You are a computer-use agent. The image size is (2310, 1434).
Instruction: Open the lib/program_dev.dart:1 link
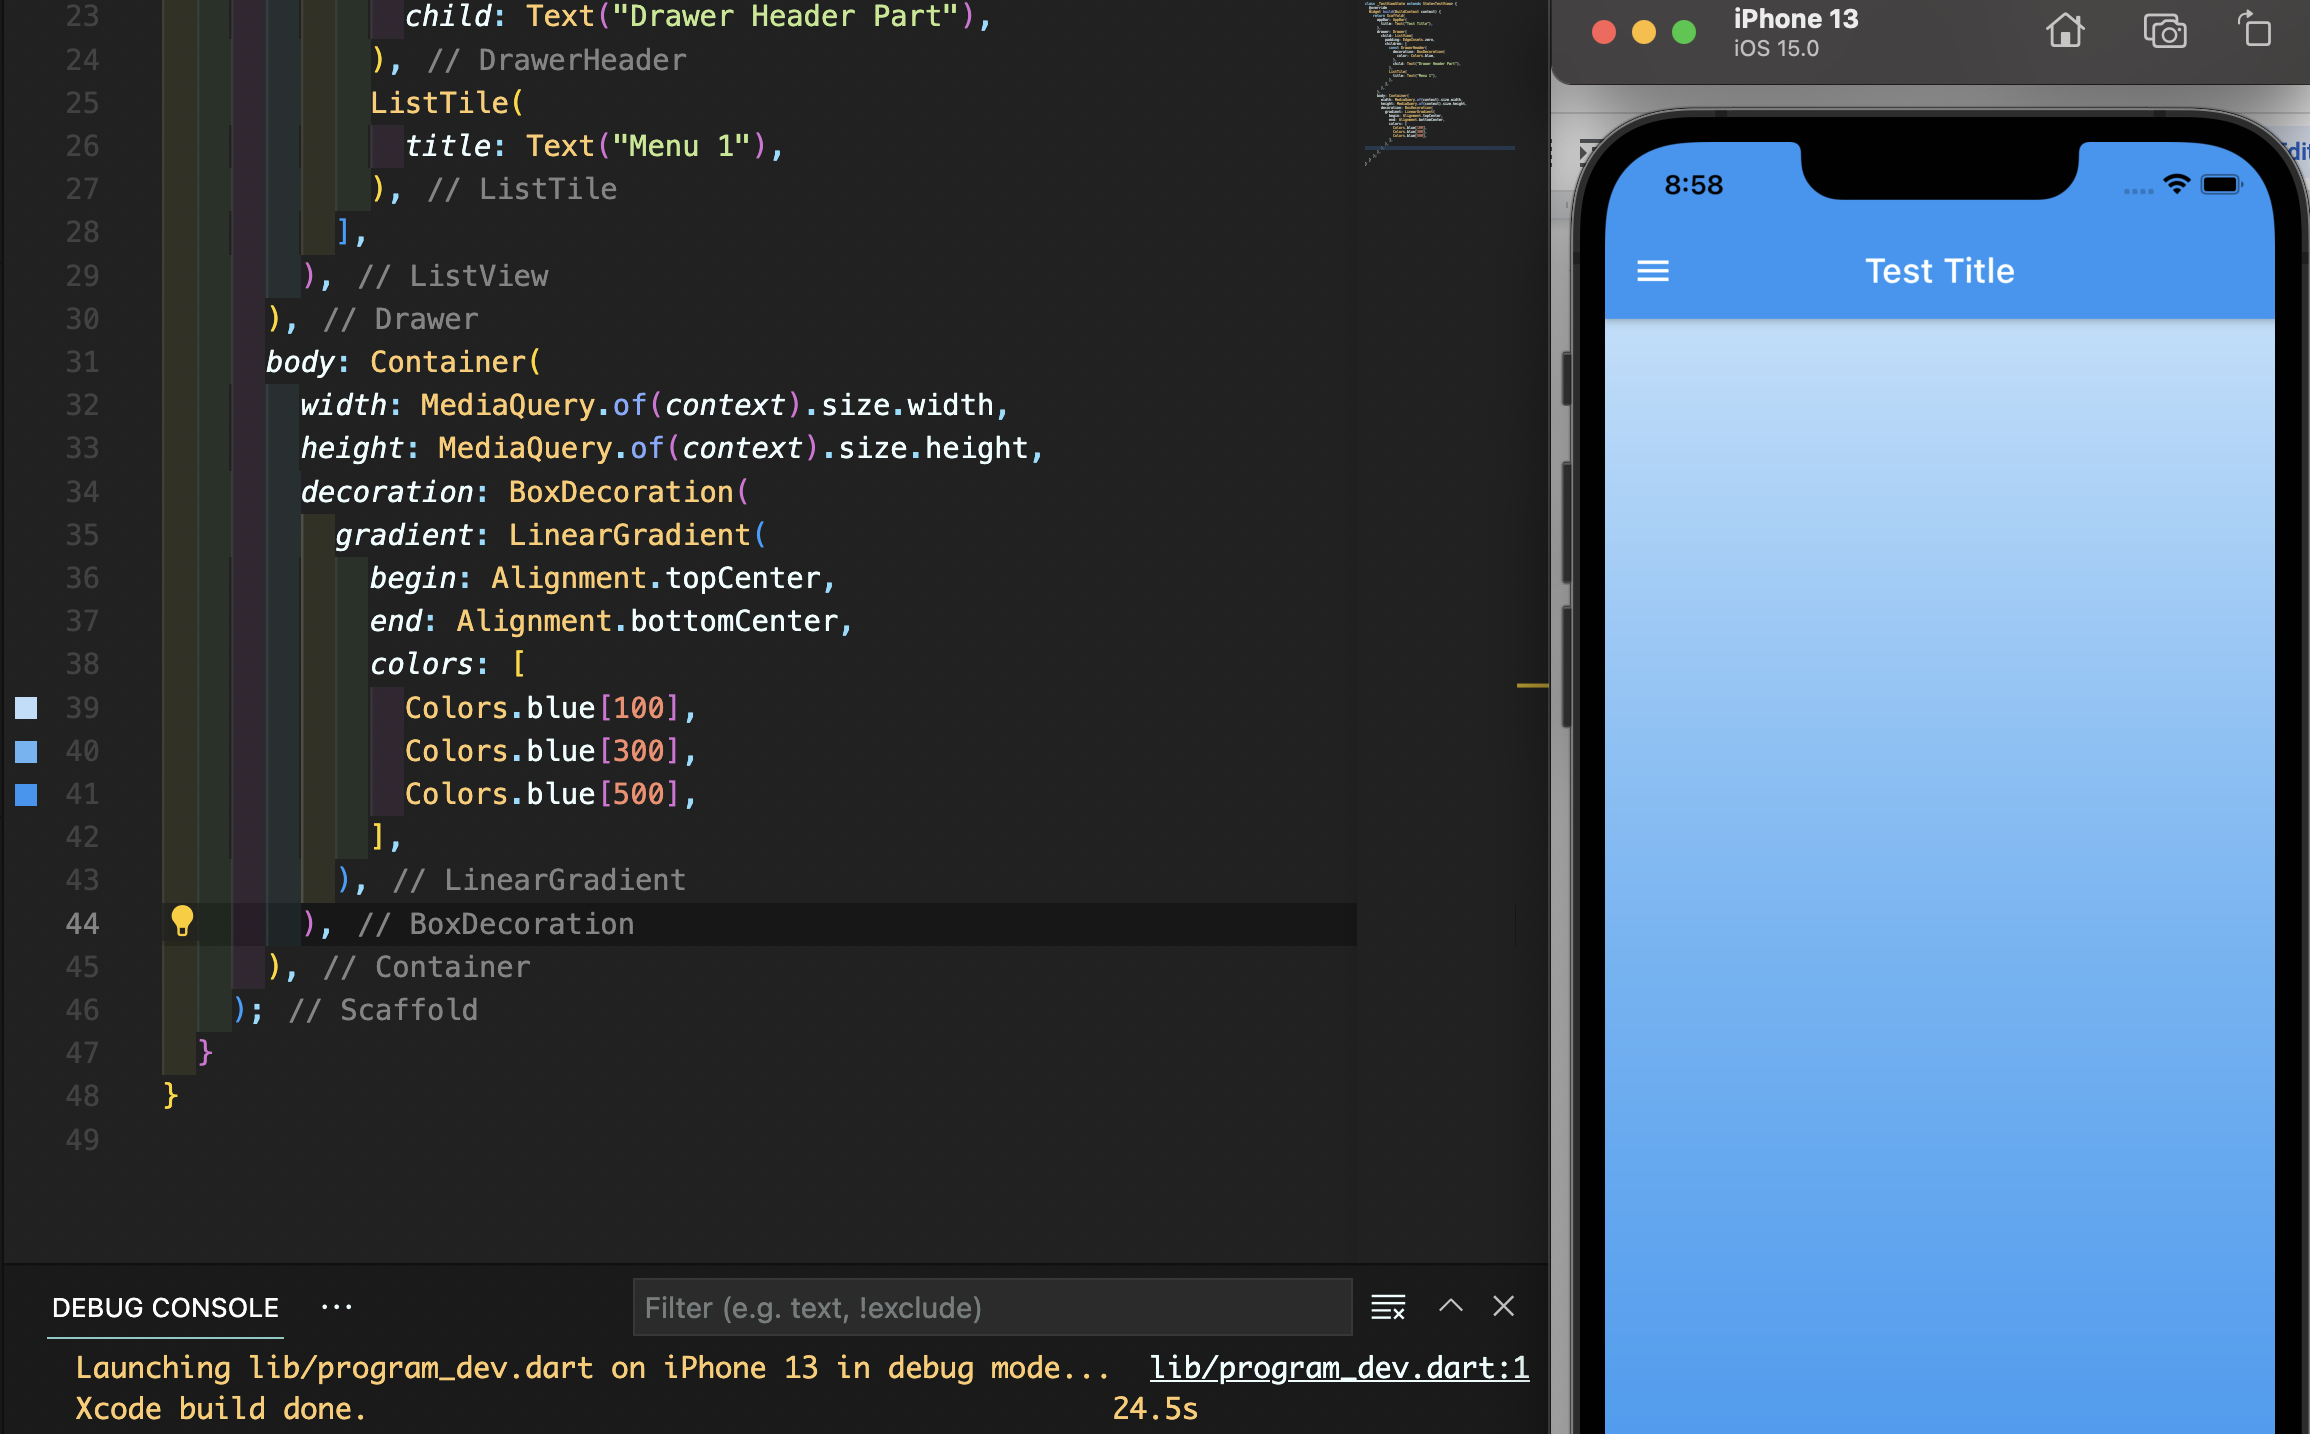(1339, 1367)
